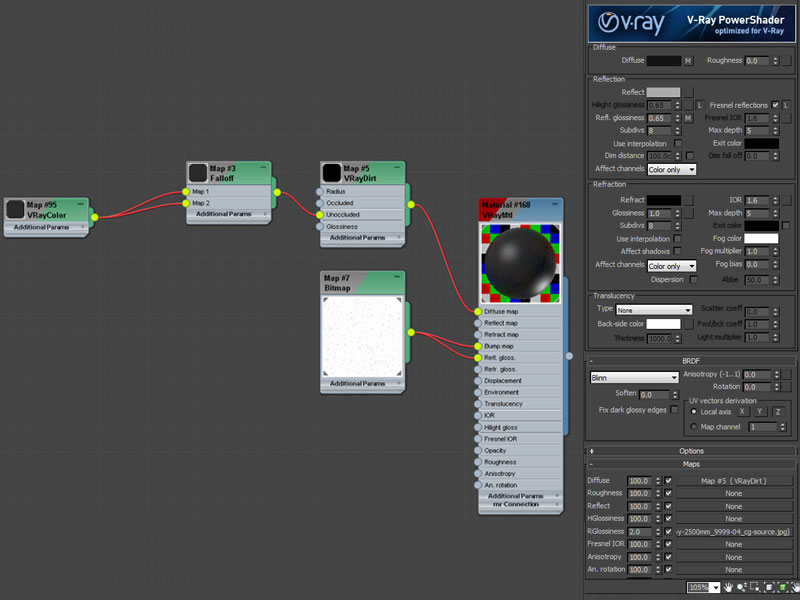Open Reflection Affect channels dropdown
The height and width of the screenshot is (600, 800).
click(671, 169)
